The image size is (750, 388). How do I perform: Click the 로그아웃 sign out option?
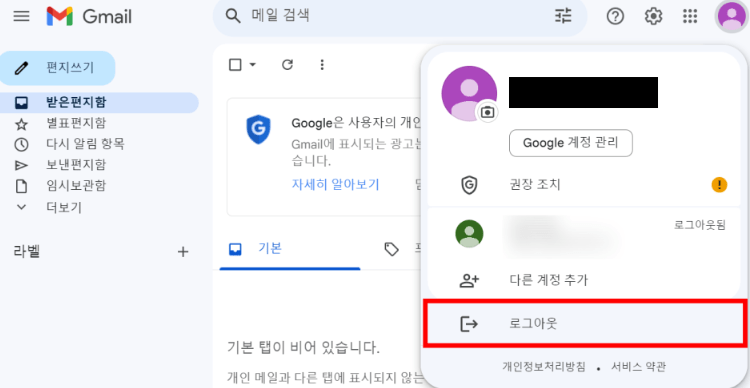click(x=585, y=323)
